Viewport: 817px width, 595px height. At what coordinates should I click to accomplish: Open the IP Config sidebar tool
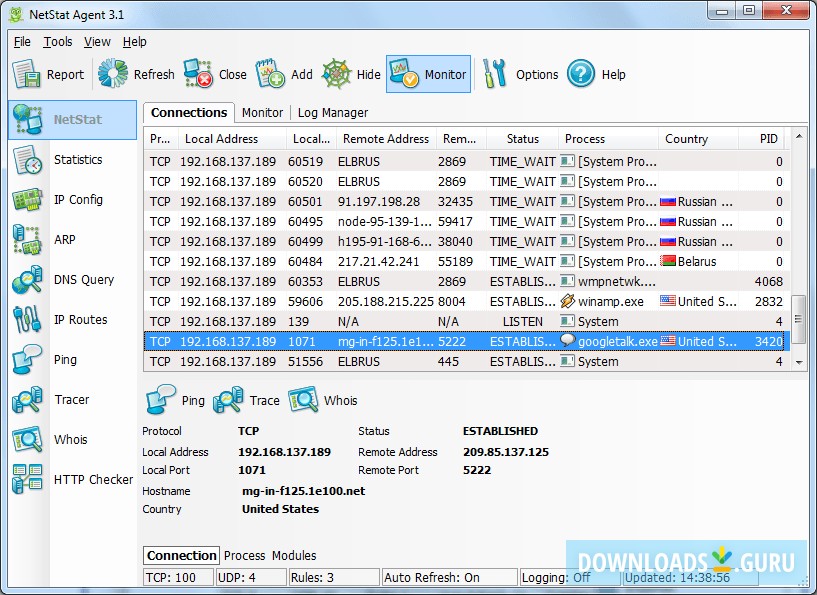pyautogui.click(x=72, y=200)
